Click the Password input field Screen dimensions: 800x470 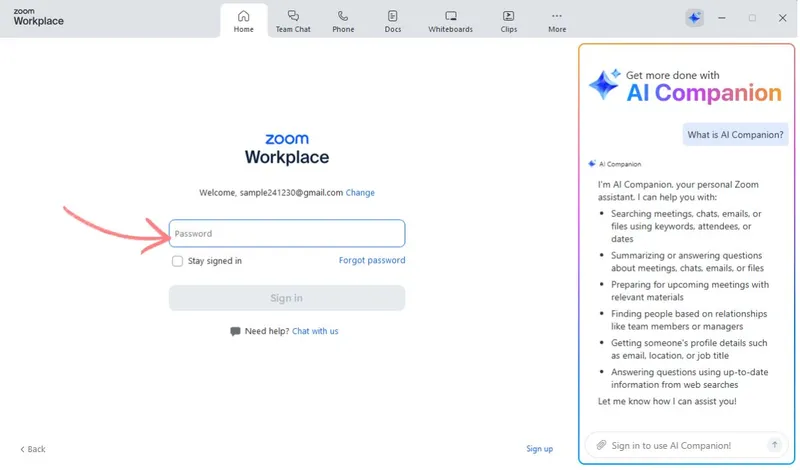pyautogui.click(x=287, y=234)
